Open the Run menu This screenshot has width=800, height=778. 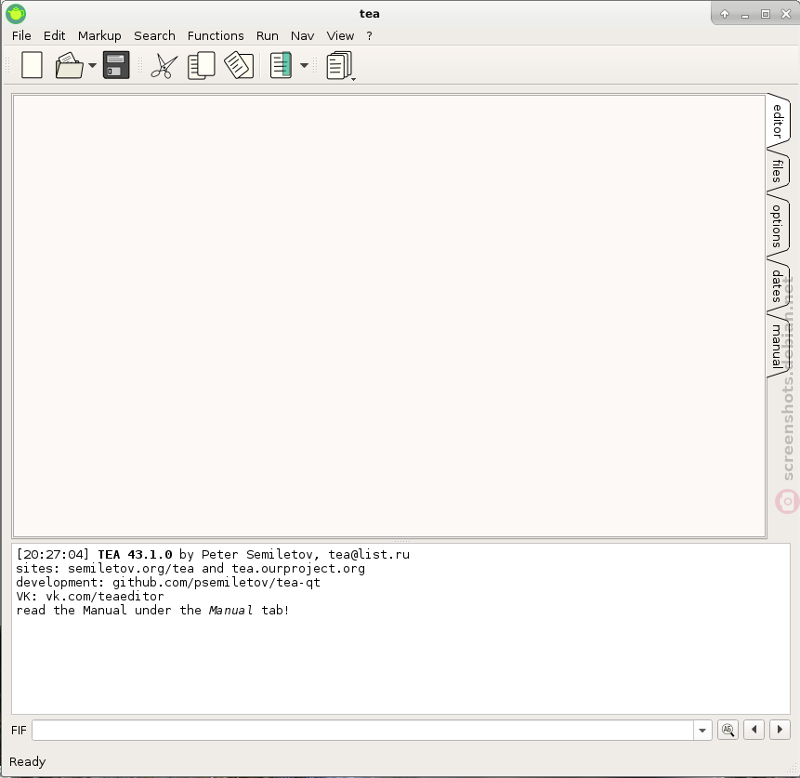pyautogui.click(x=267, y=36)
